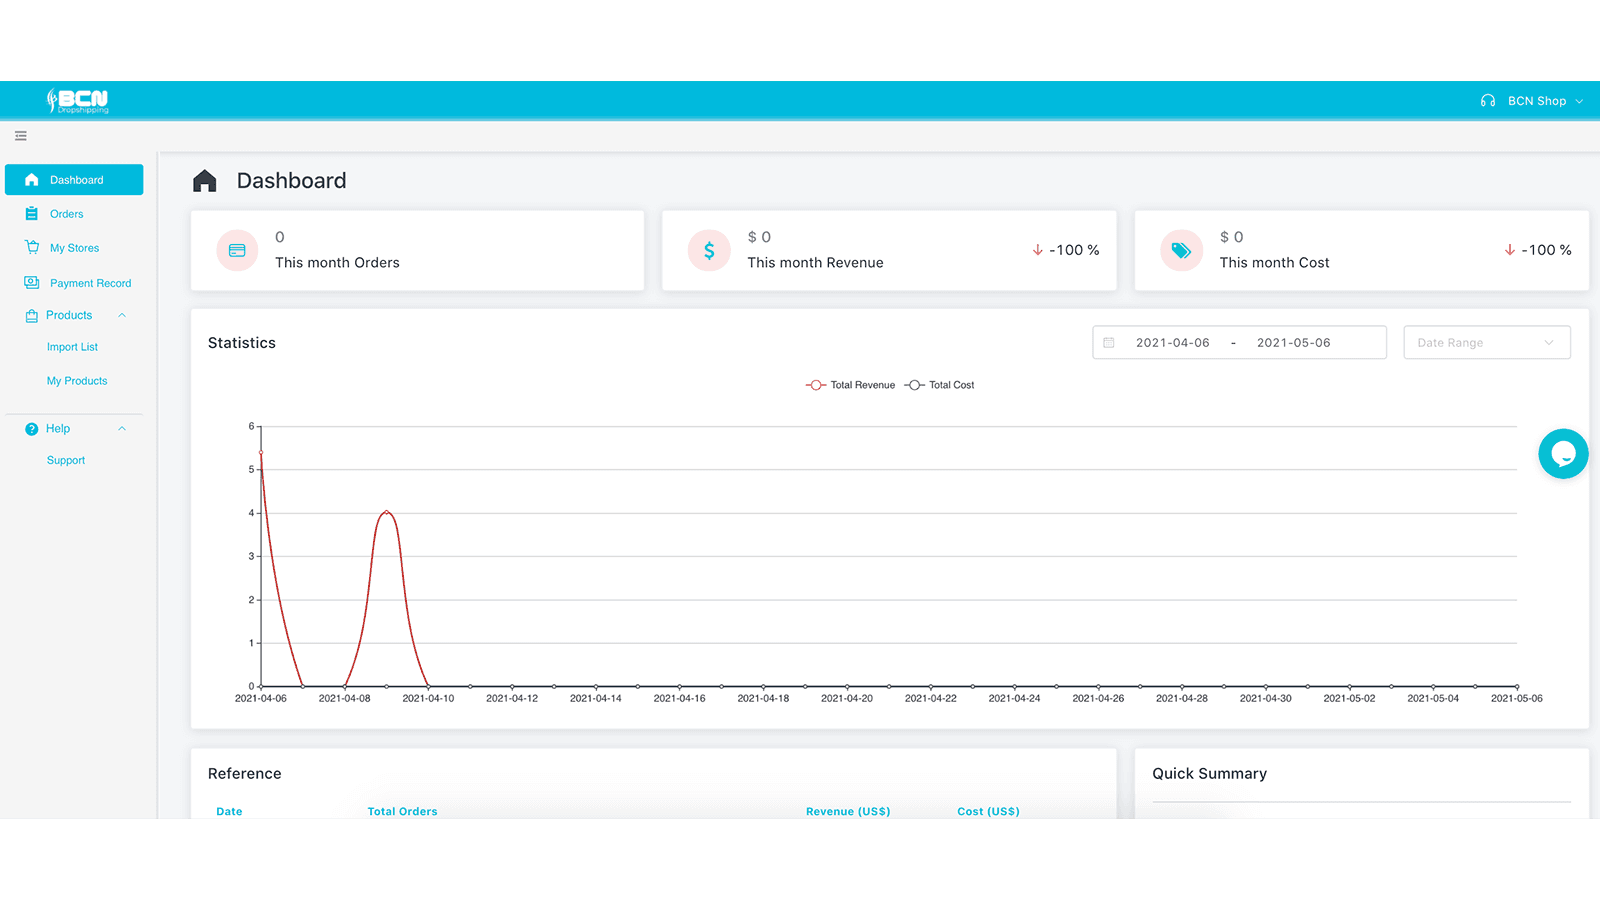The height and width of the screenshot is (900, 1600).
Task: Open My Stores via its shopping bag icon
Action: coord(32,247)
